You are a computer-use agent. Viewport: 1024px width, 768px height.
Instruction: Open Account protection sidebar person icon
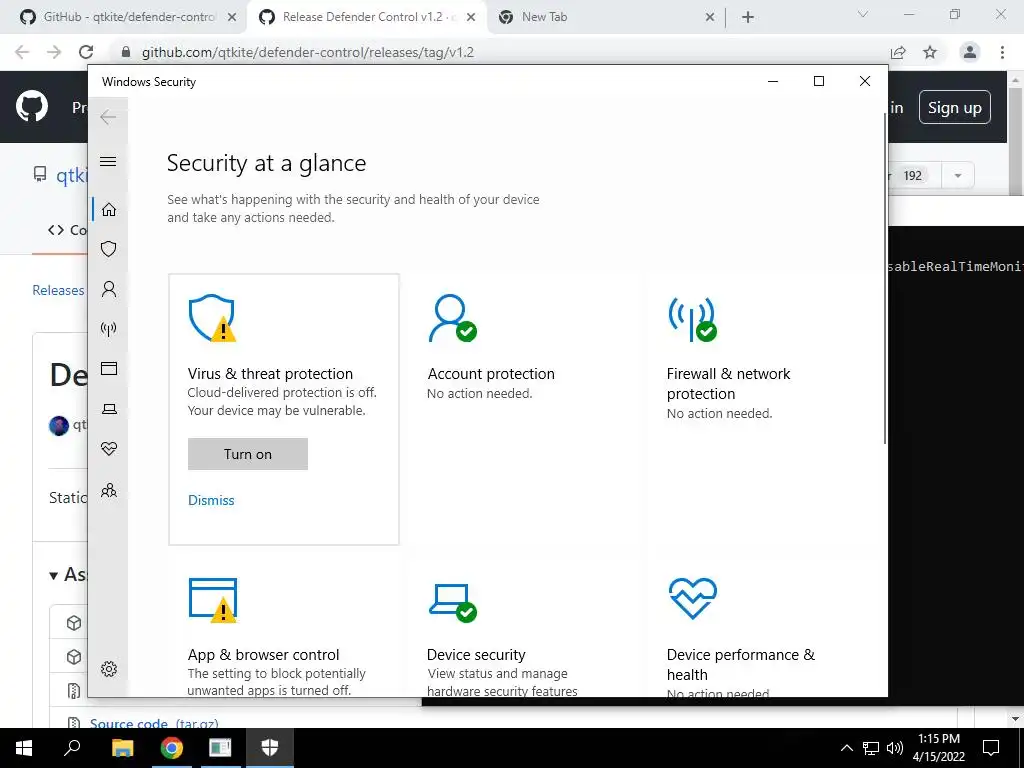click(108, 289)
